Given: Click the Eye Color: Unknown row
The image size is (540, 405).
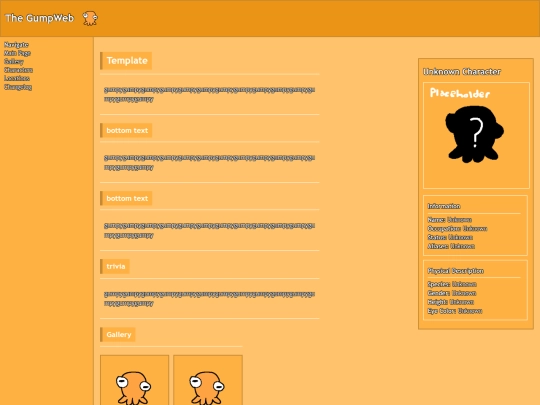Looking at the screenshot, I should click(x=455, y=311).
